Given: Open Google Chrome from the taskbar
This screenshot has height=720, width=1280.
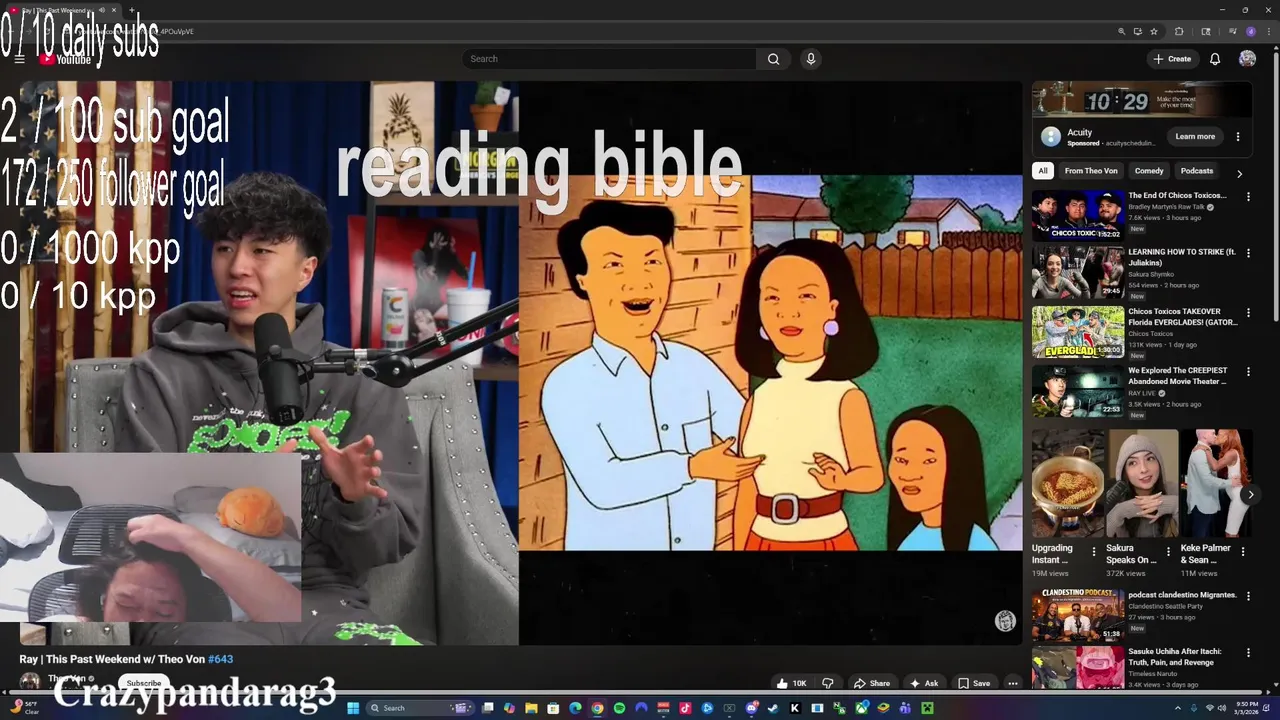Looking at the screenshot, I should (x=597, y=708).
